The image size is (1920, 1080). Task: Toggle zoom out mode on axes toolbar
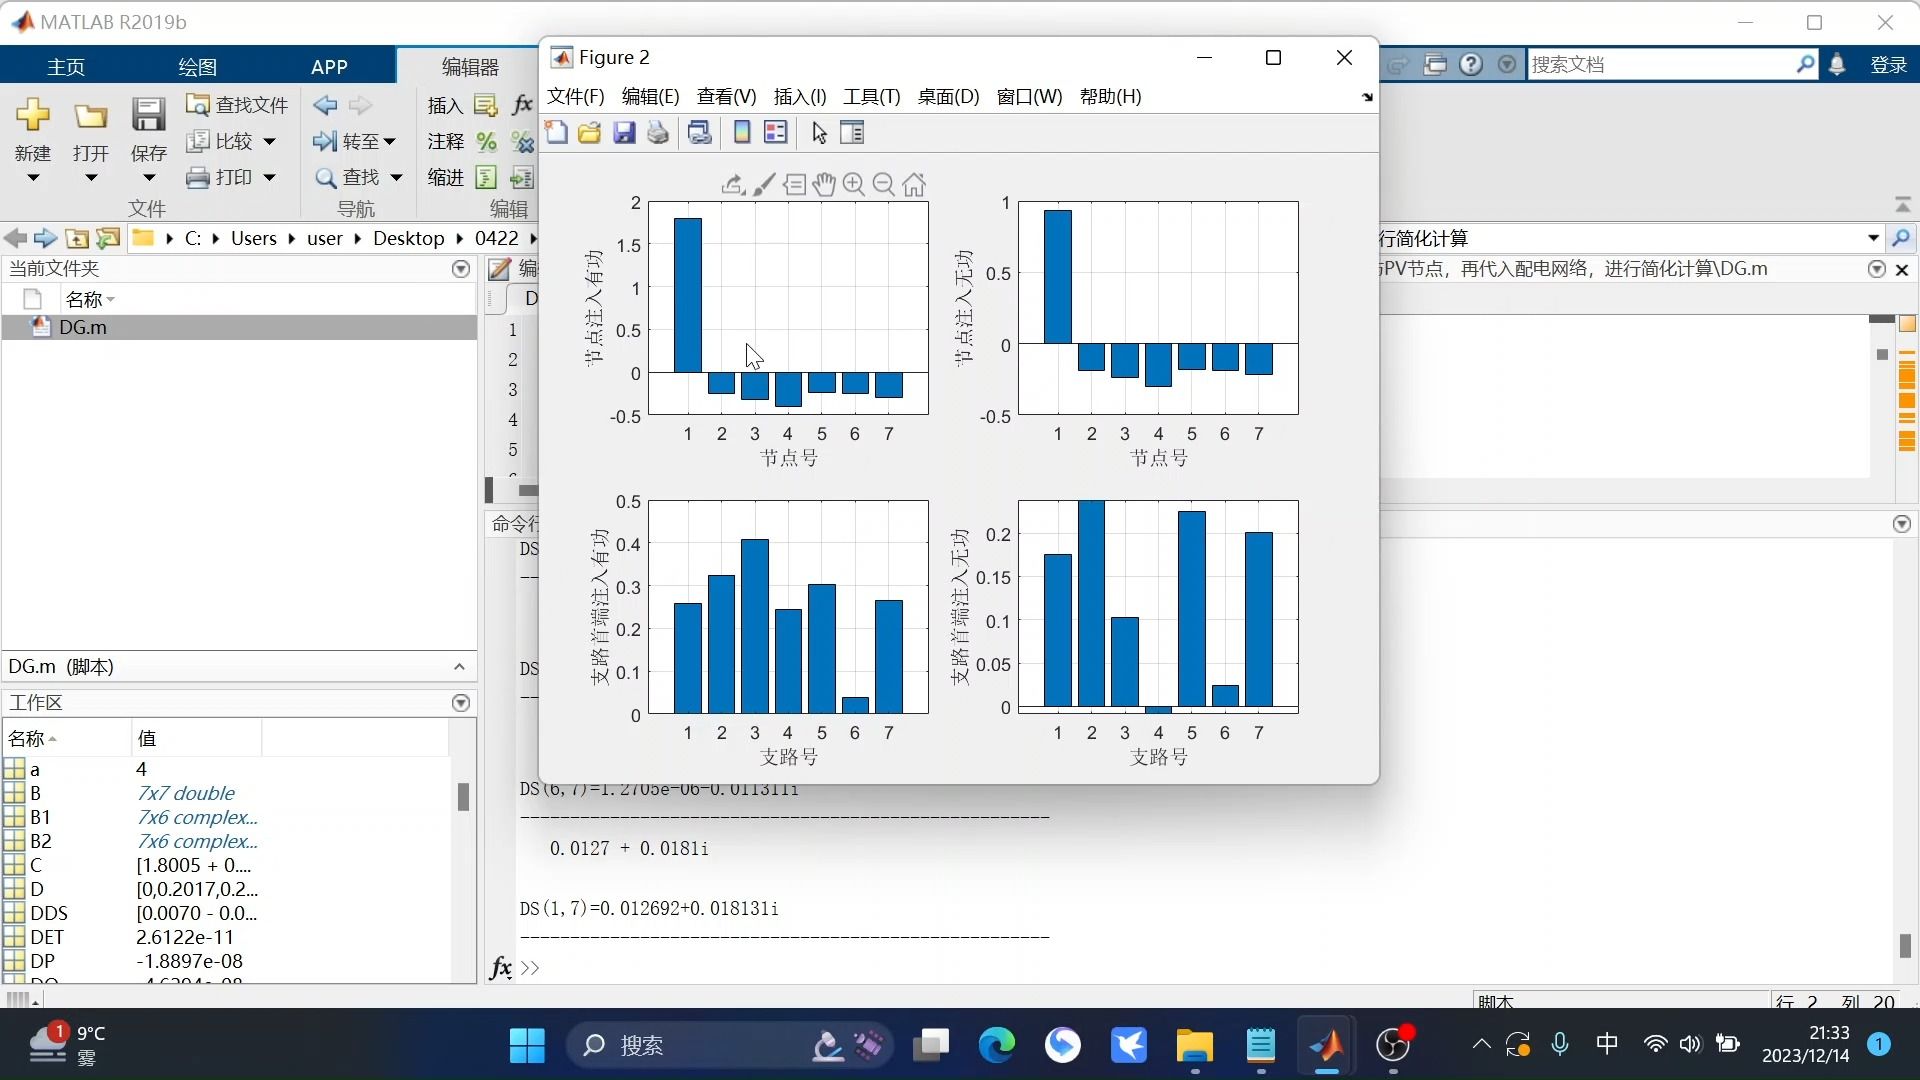[x=883, y=184]
